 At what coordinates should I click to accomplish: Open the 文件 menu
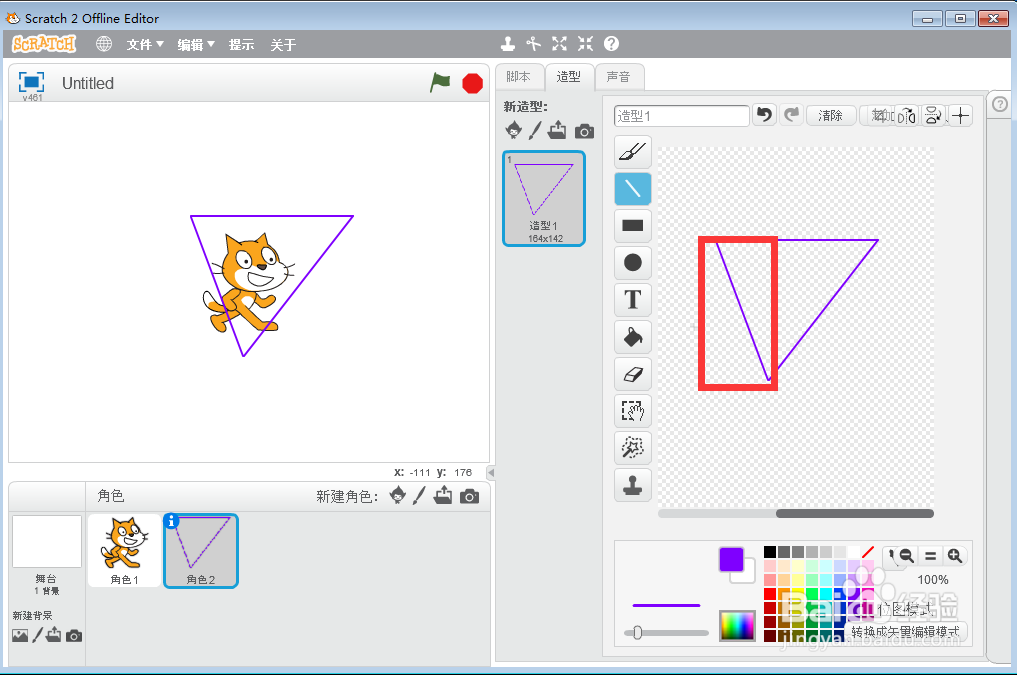(x=145, y=45)
